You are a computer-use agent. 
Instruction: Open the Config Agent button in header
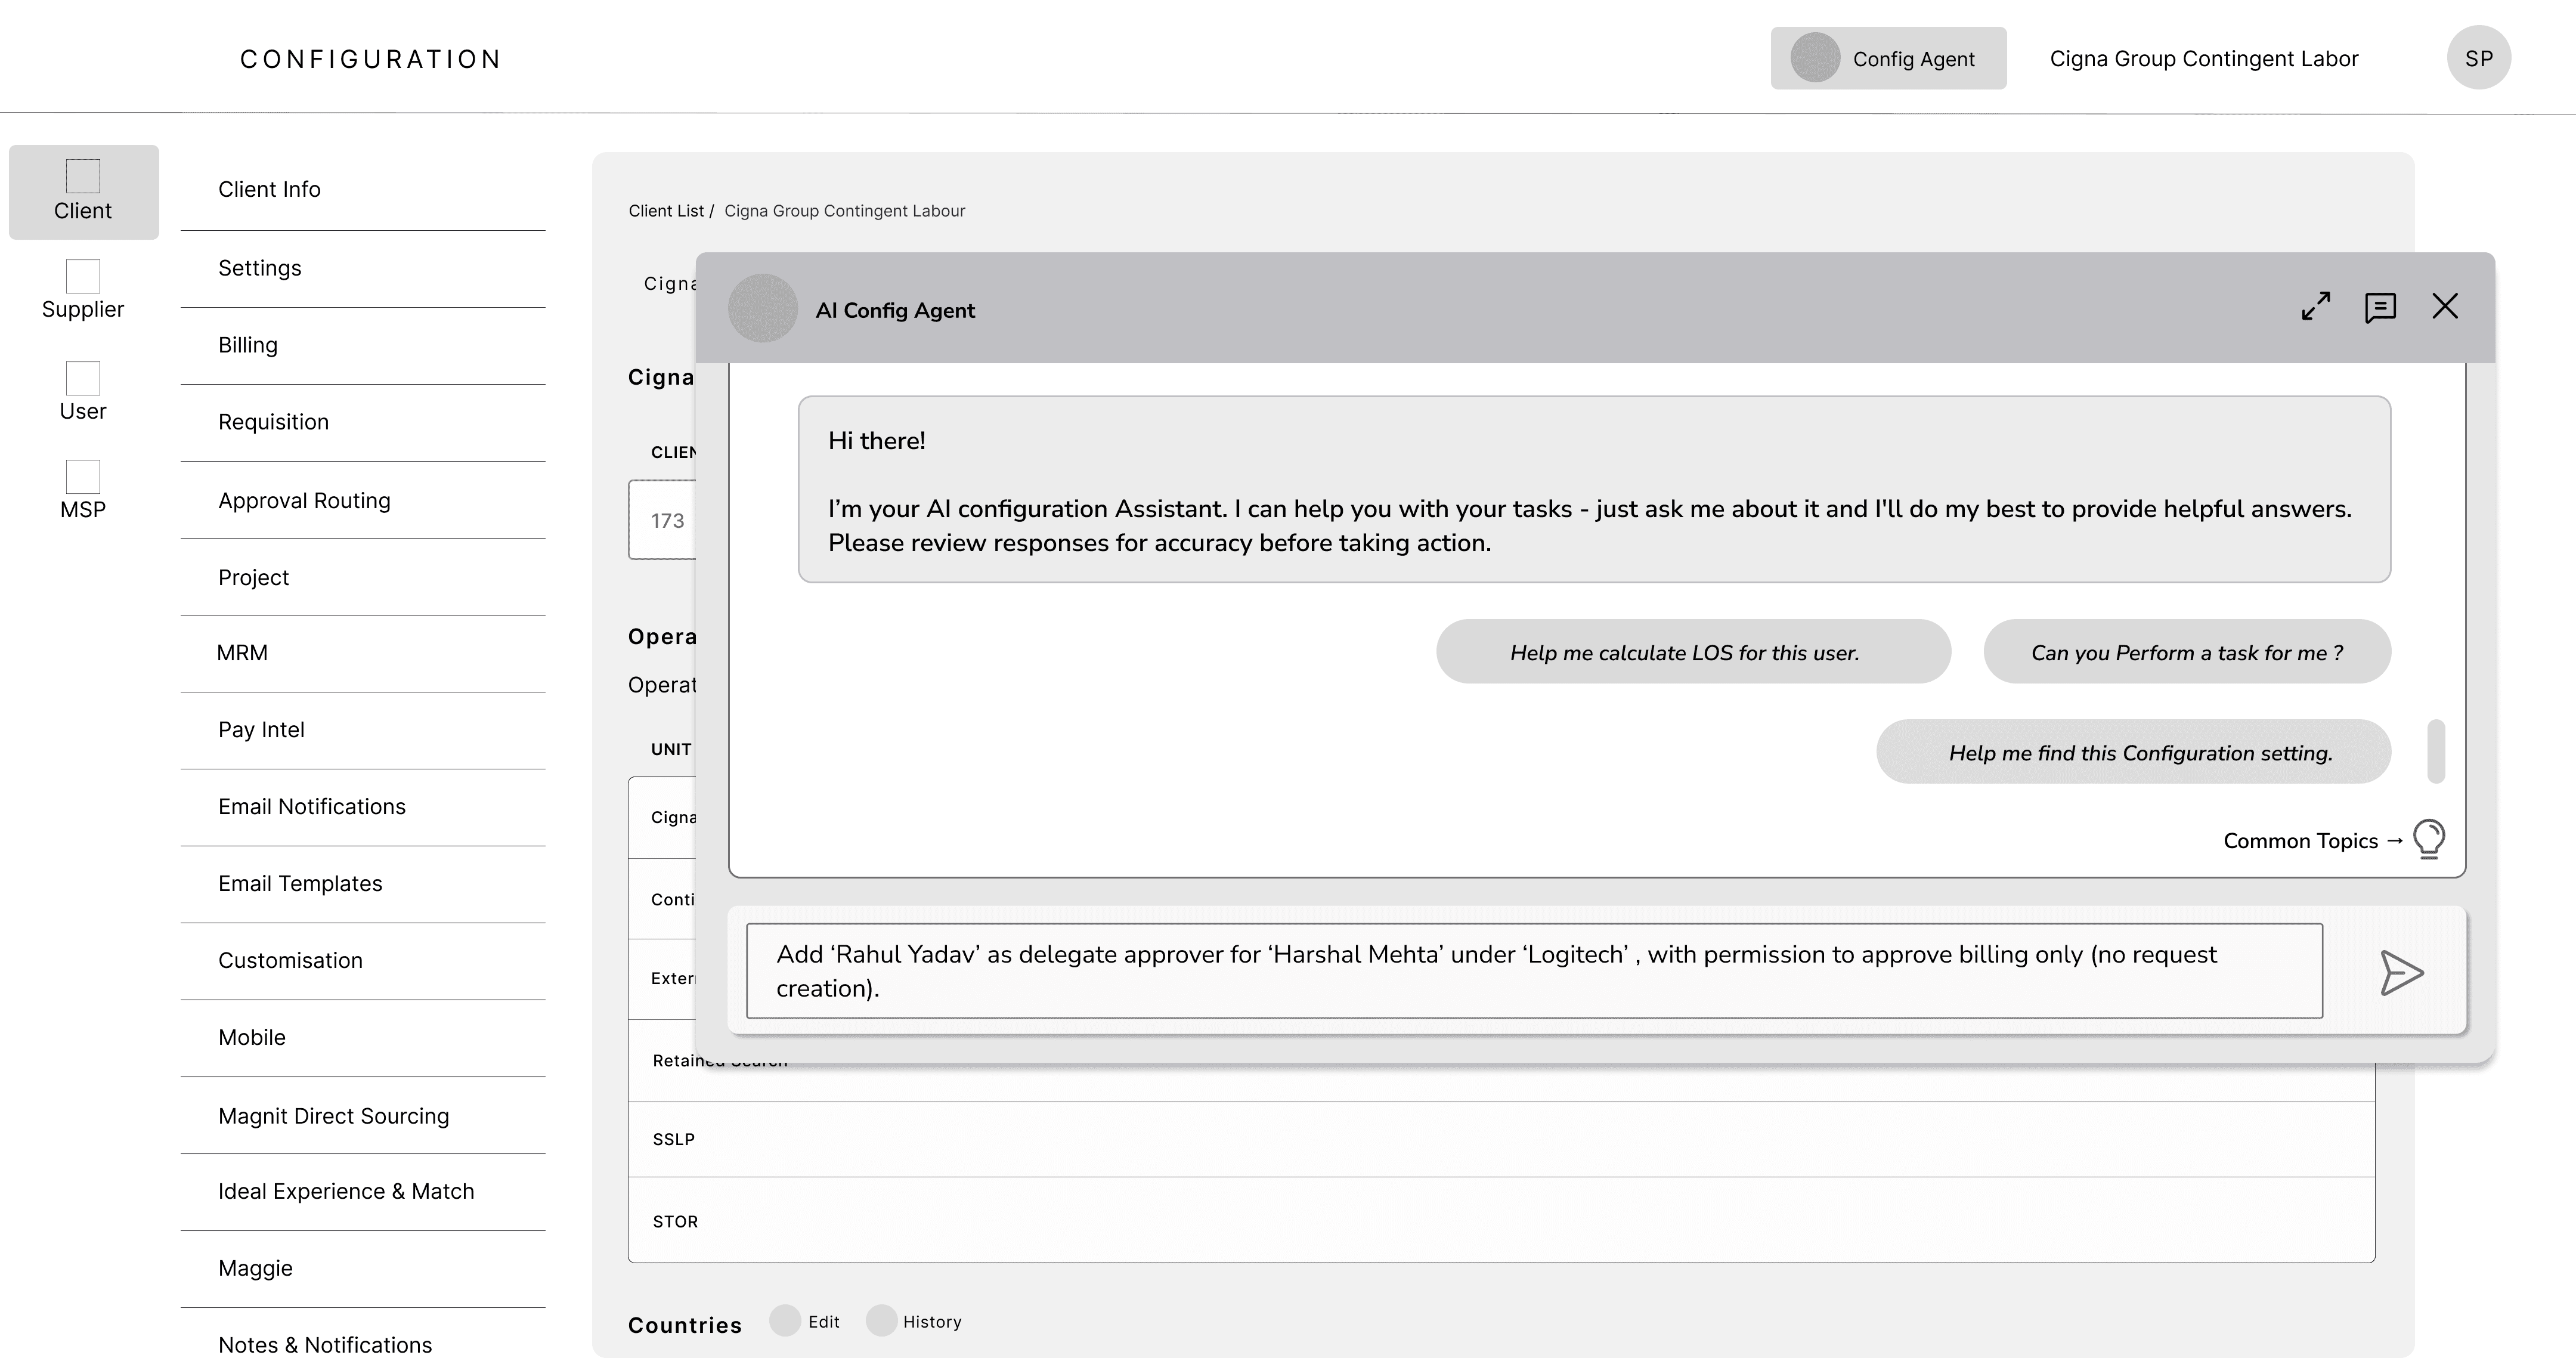(1888, 58)
